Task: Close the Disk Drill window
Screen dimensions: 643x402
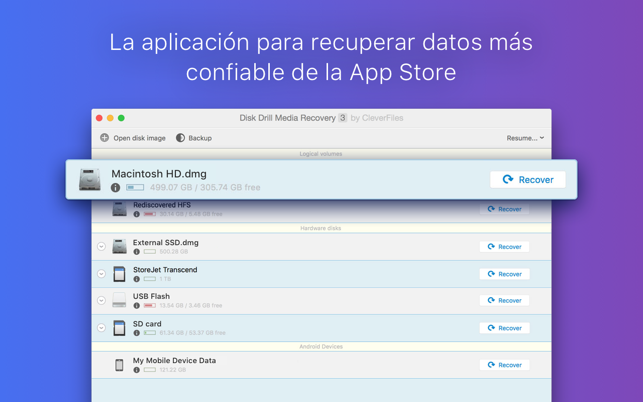Action: pyautogui.click(x=99, y=118)
